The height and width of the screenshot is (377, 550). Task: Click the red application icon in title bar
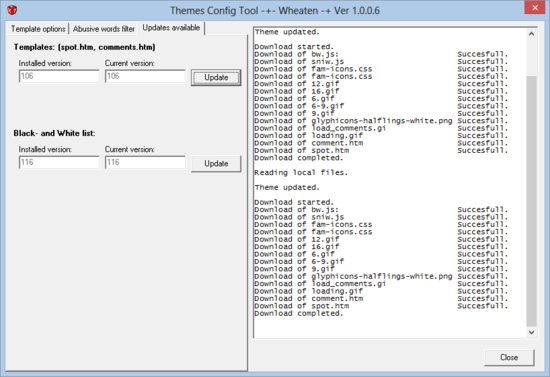(12, 10)
